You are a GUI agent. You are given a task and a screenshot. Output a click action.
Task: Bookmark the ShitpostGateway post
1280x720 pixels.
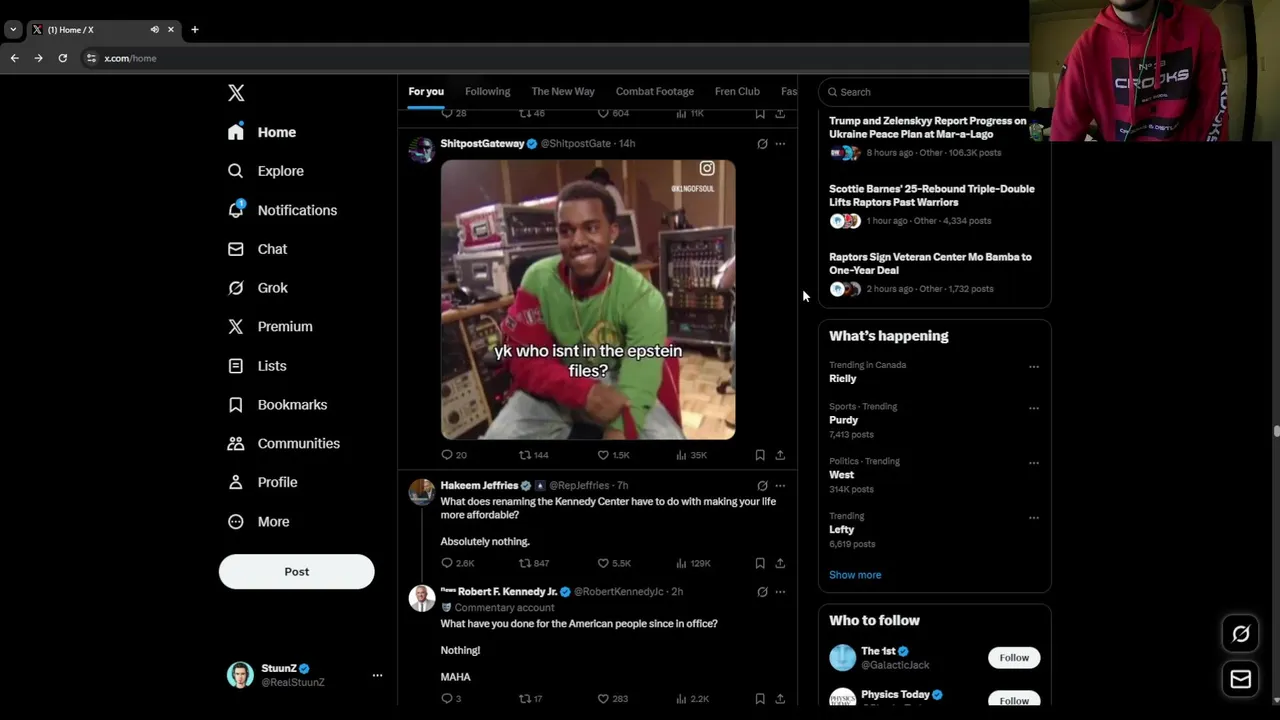760,455
